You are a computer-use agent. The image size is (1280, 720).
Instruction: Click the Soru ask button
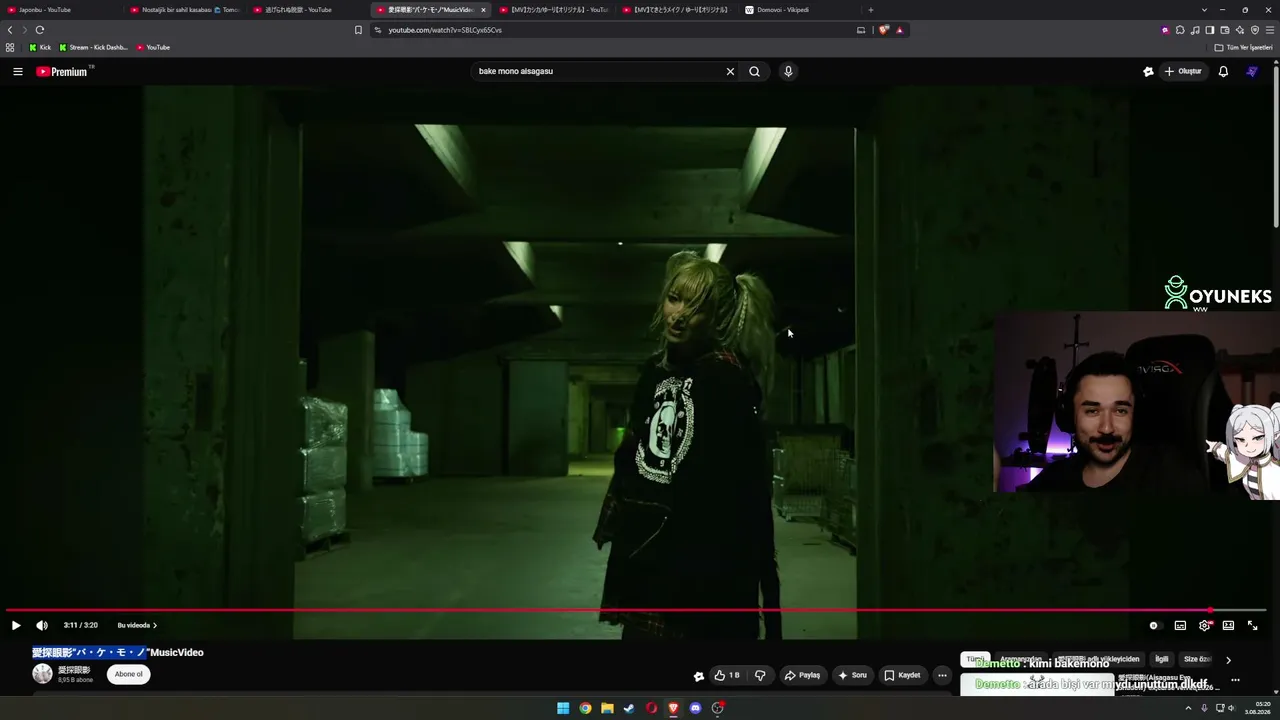click(852, 675)
